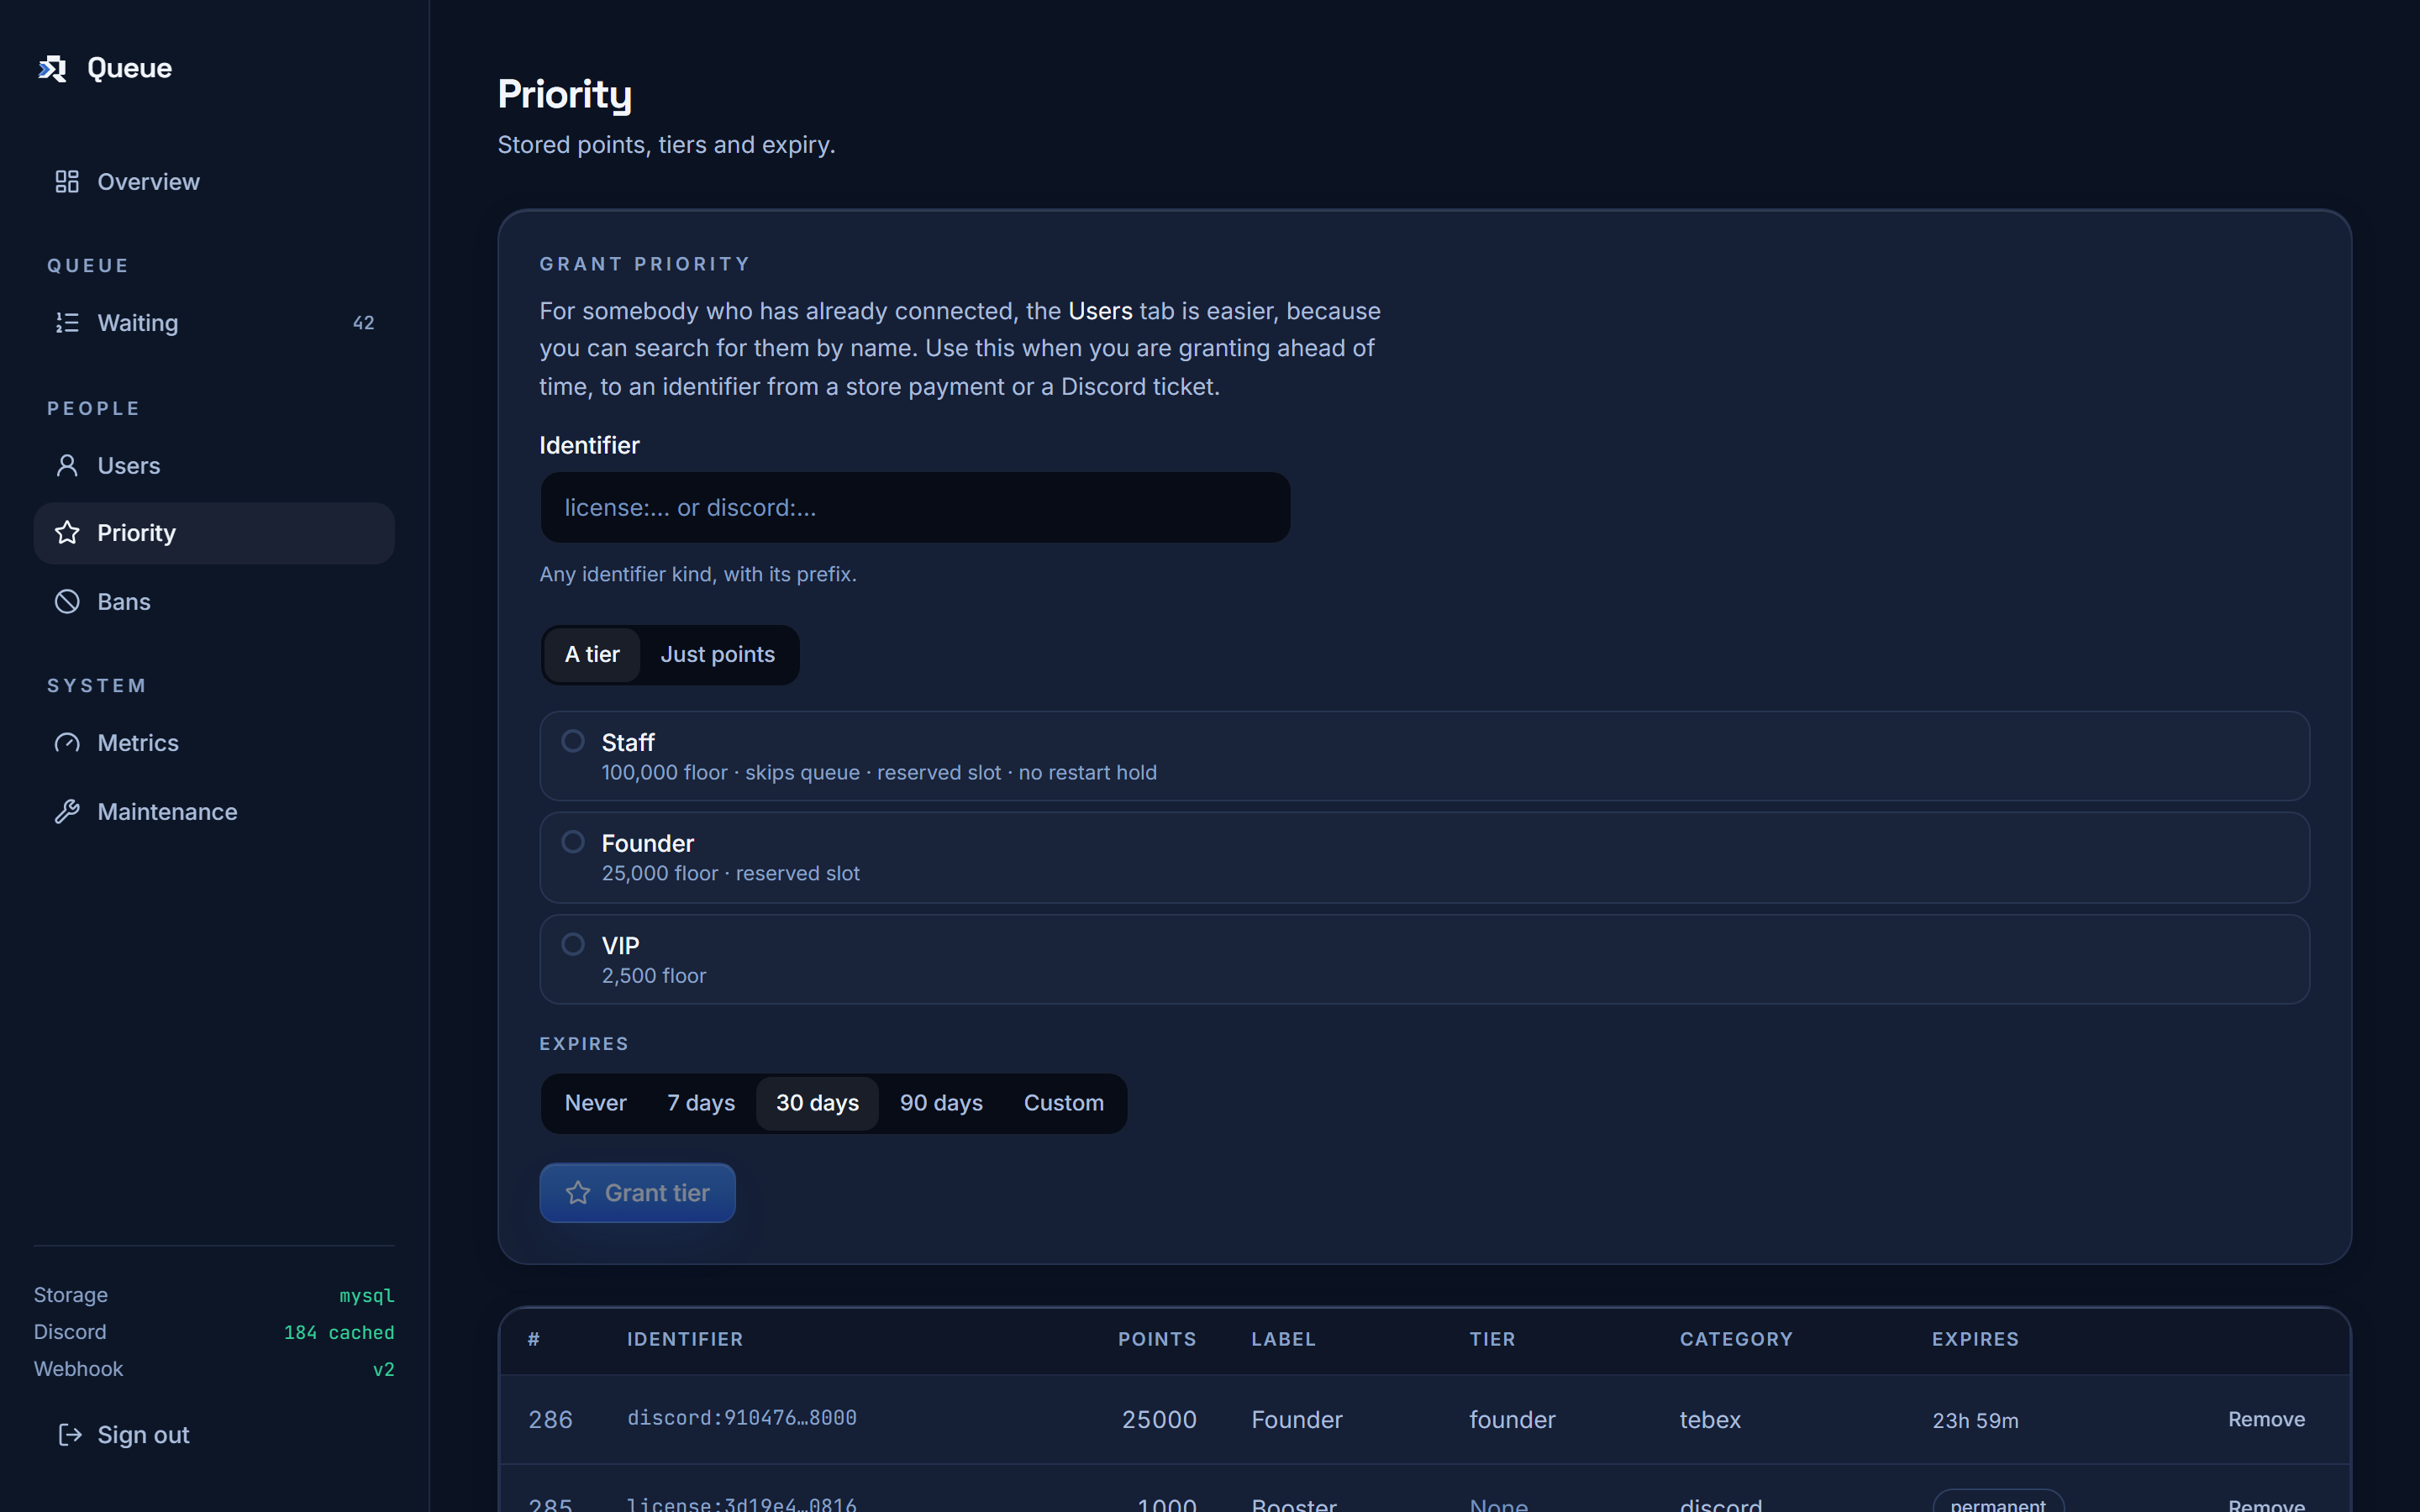Screen dimensions: 2420x1512
Task: Open the Overview grid icon
Action: point(67,182)
